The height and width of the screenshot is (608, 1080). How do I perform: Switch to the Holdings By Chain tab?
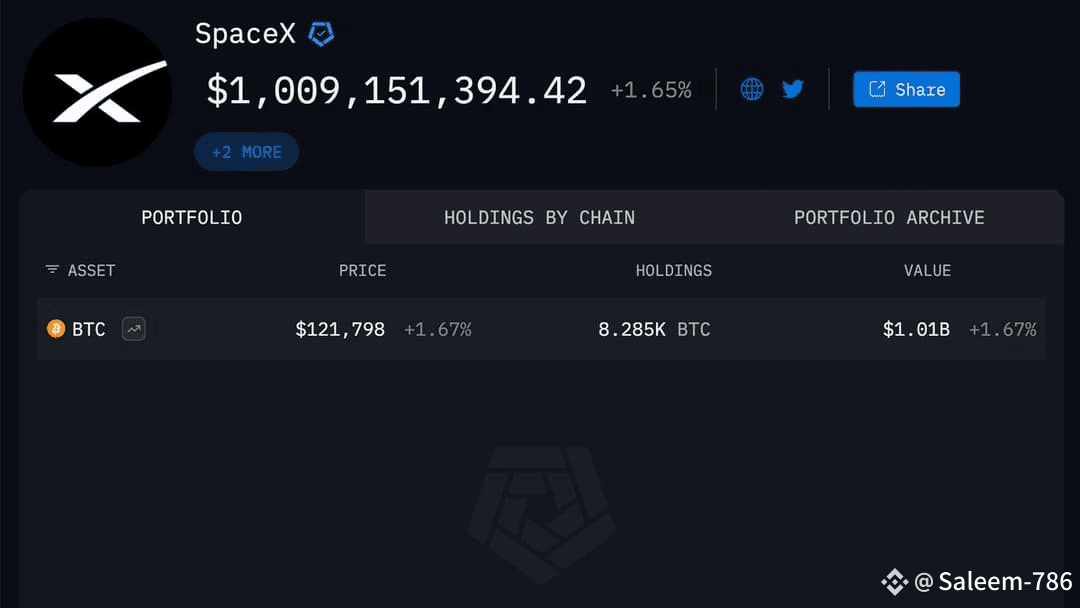pyautogui.click(x=539, y=218)
